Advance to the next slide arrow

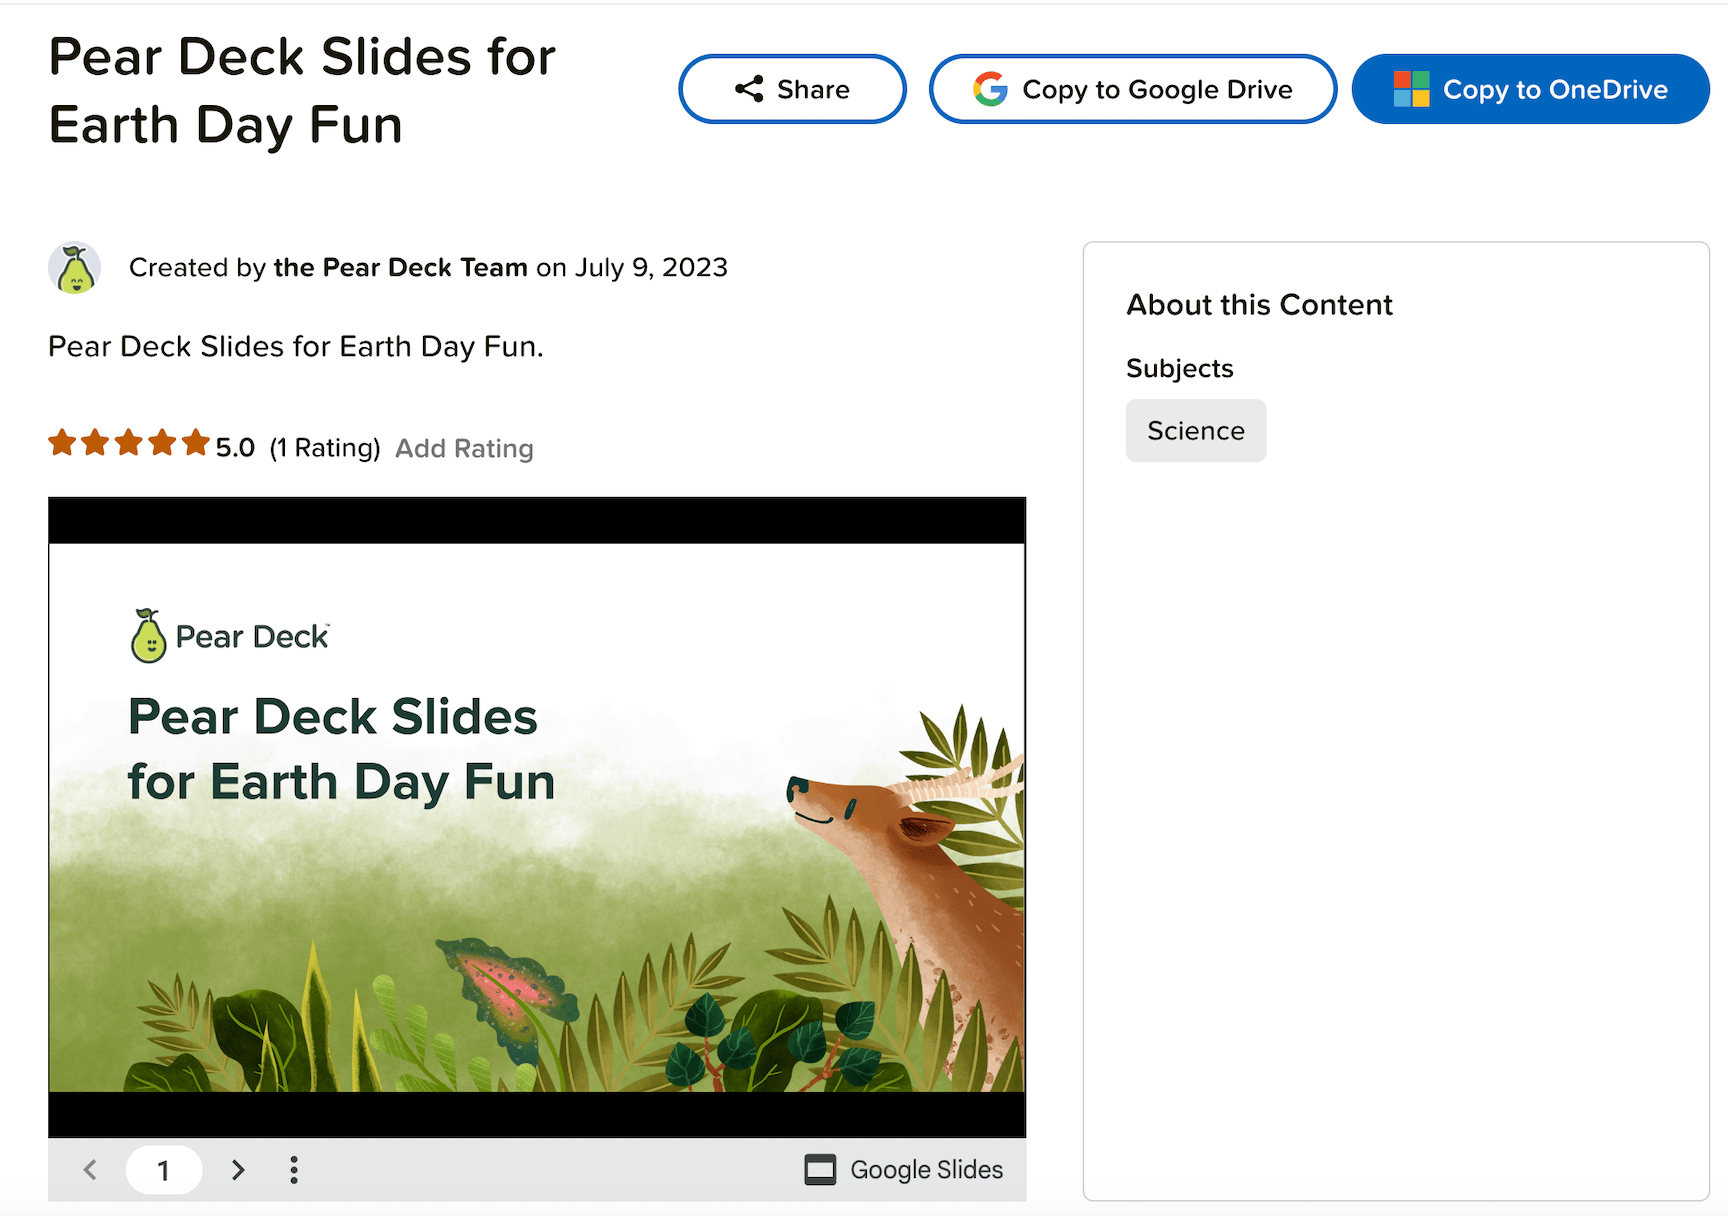237,1169
